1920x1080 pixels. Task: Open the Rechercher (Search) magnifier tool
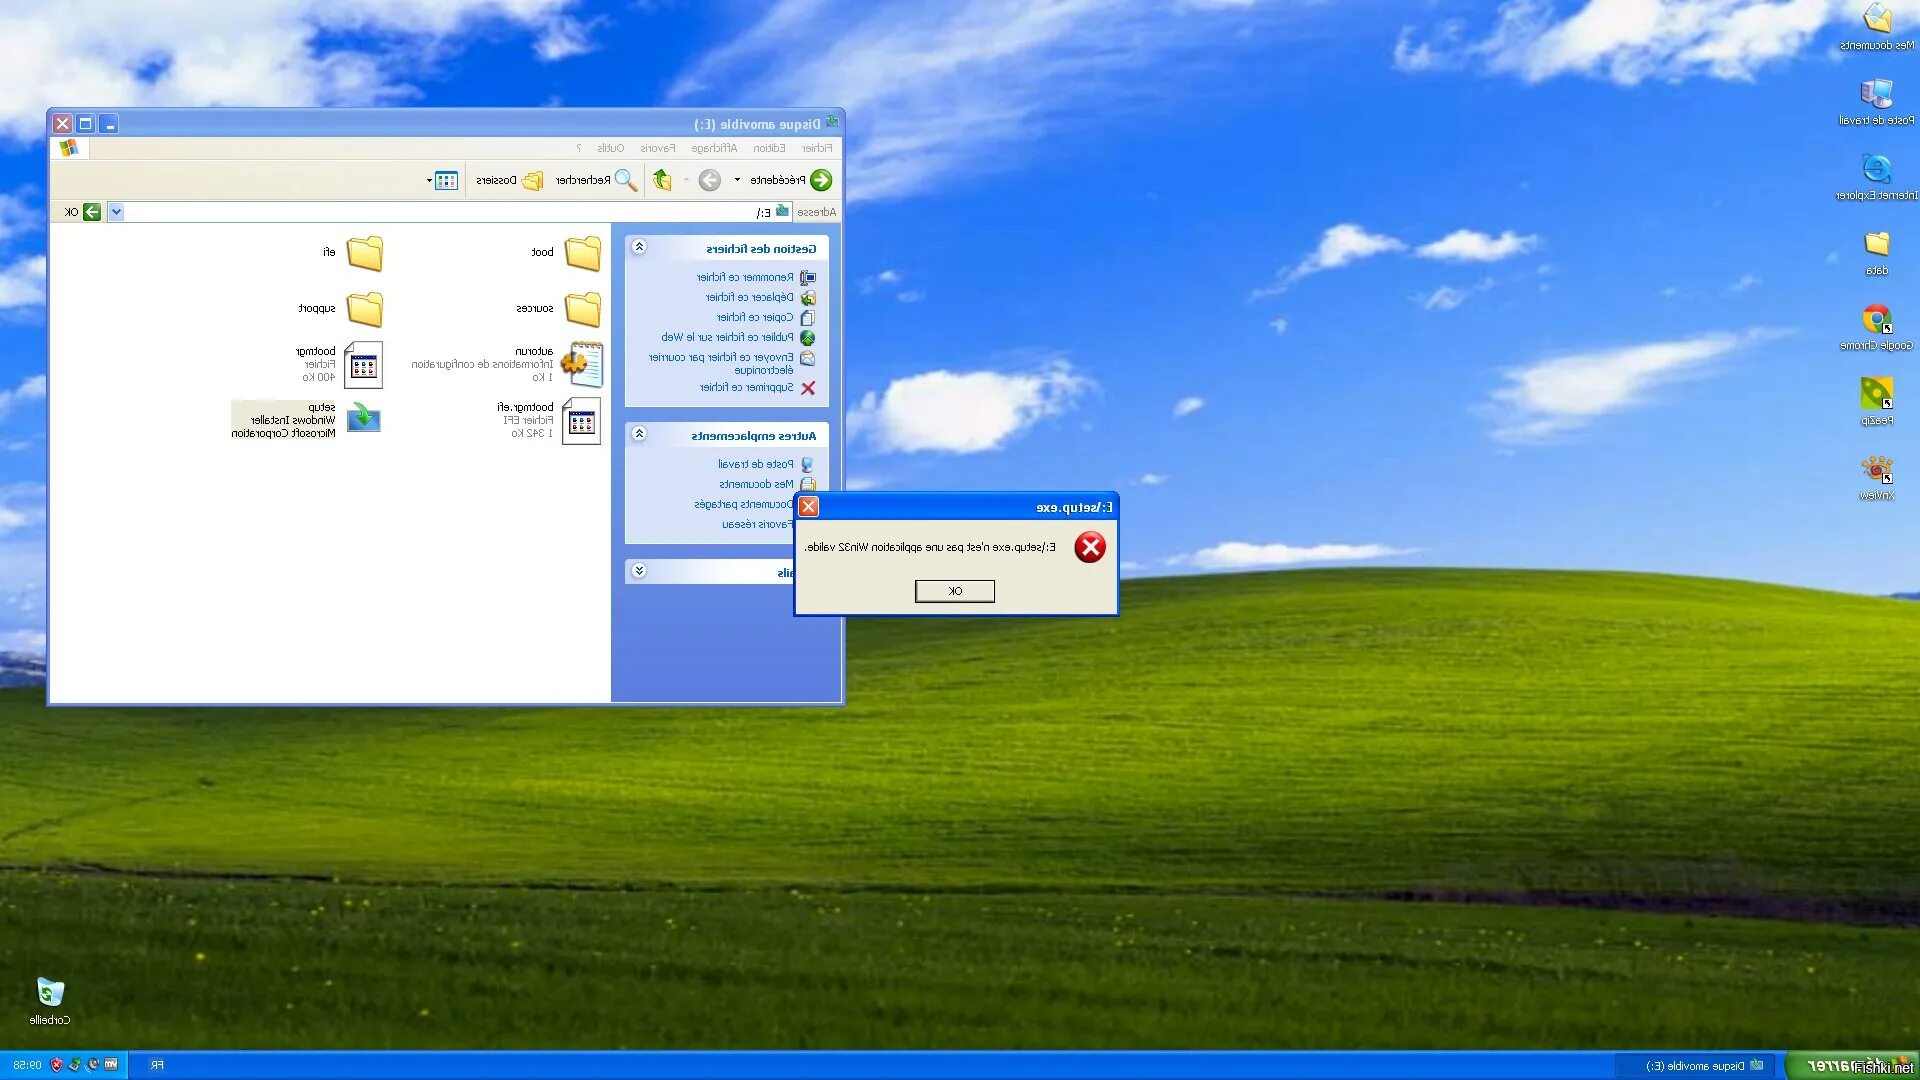pos(625,180)
